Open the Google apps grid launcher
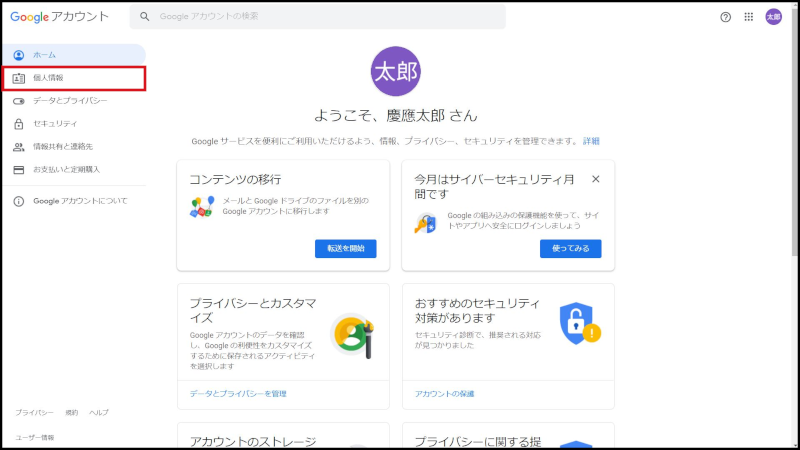The width and height of the screenshot is (800, 450). [x=749, y=17]
